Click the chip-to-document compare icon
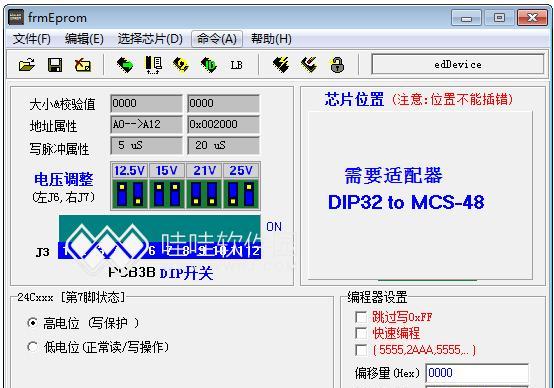554x388 pixels. click(153, 65)
